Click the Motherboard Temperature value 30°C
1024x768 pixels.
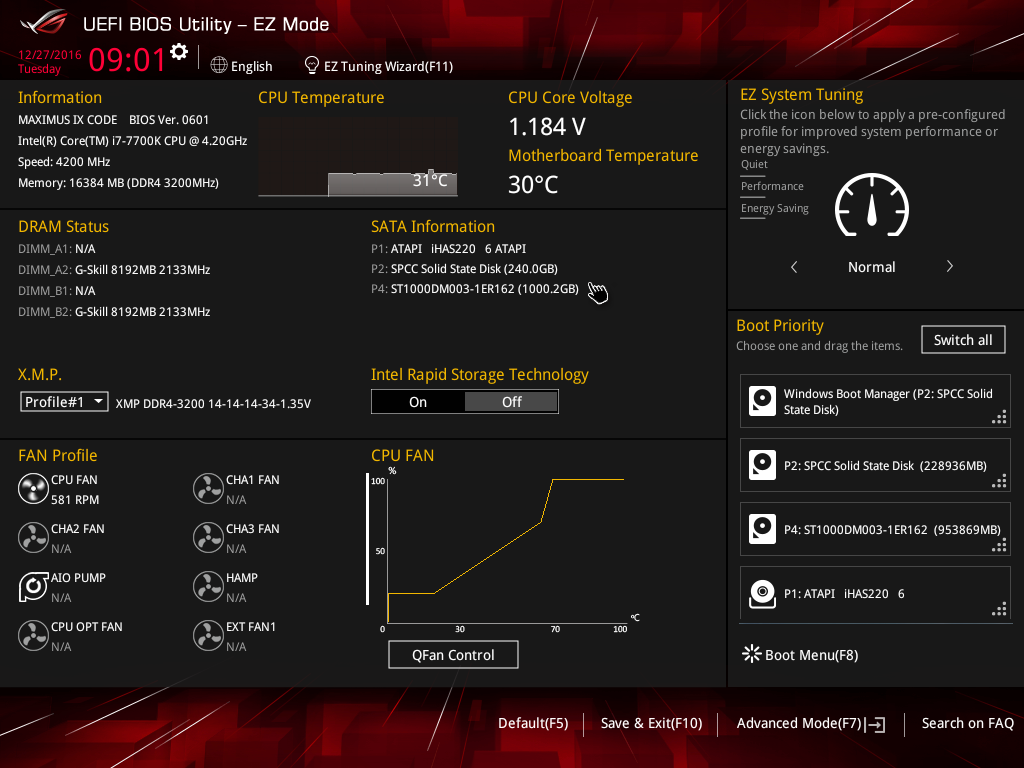533,185
